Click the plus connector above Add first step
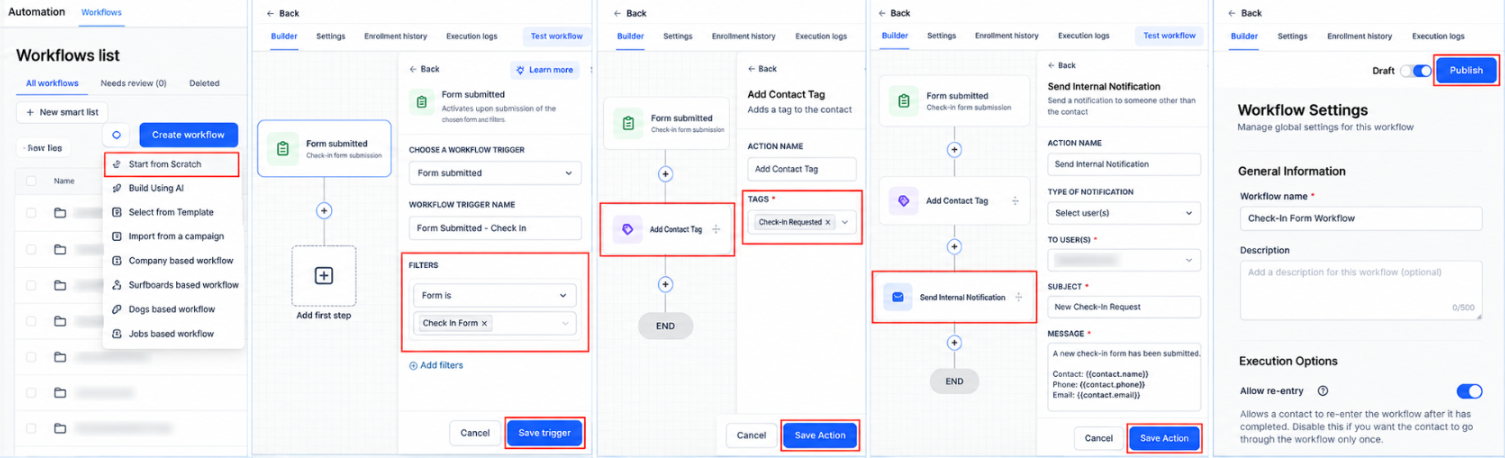Viewport: 1505px width, 458px height. [324, 211]
